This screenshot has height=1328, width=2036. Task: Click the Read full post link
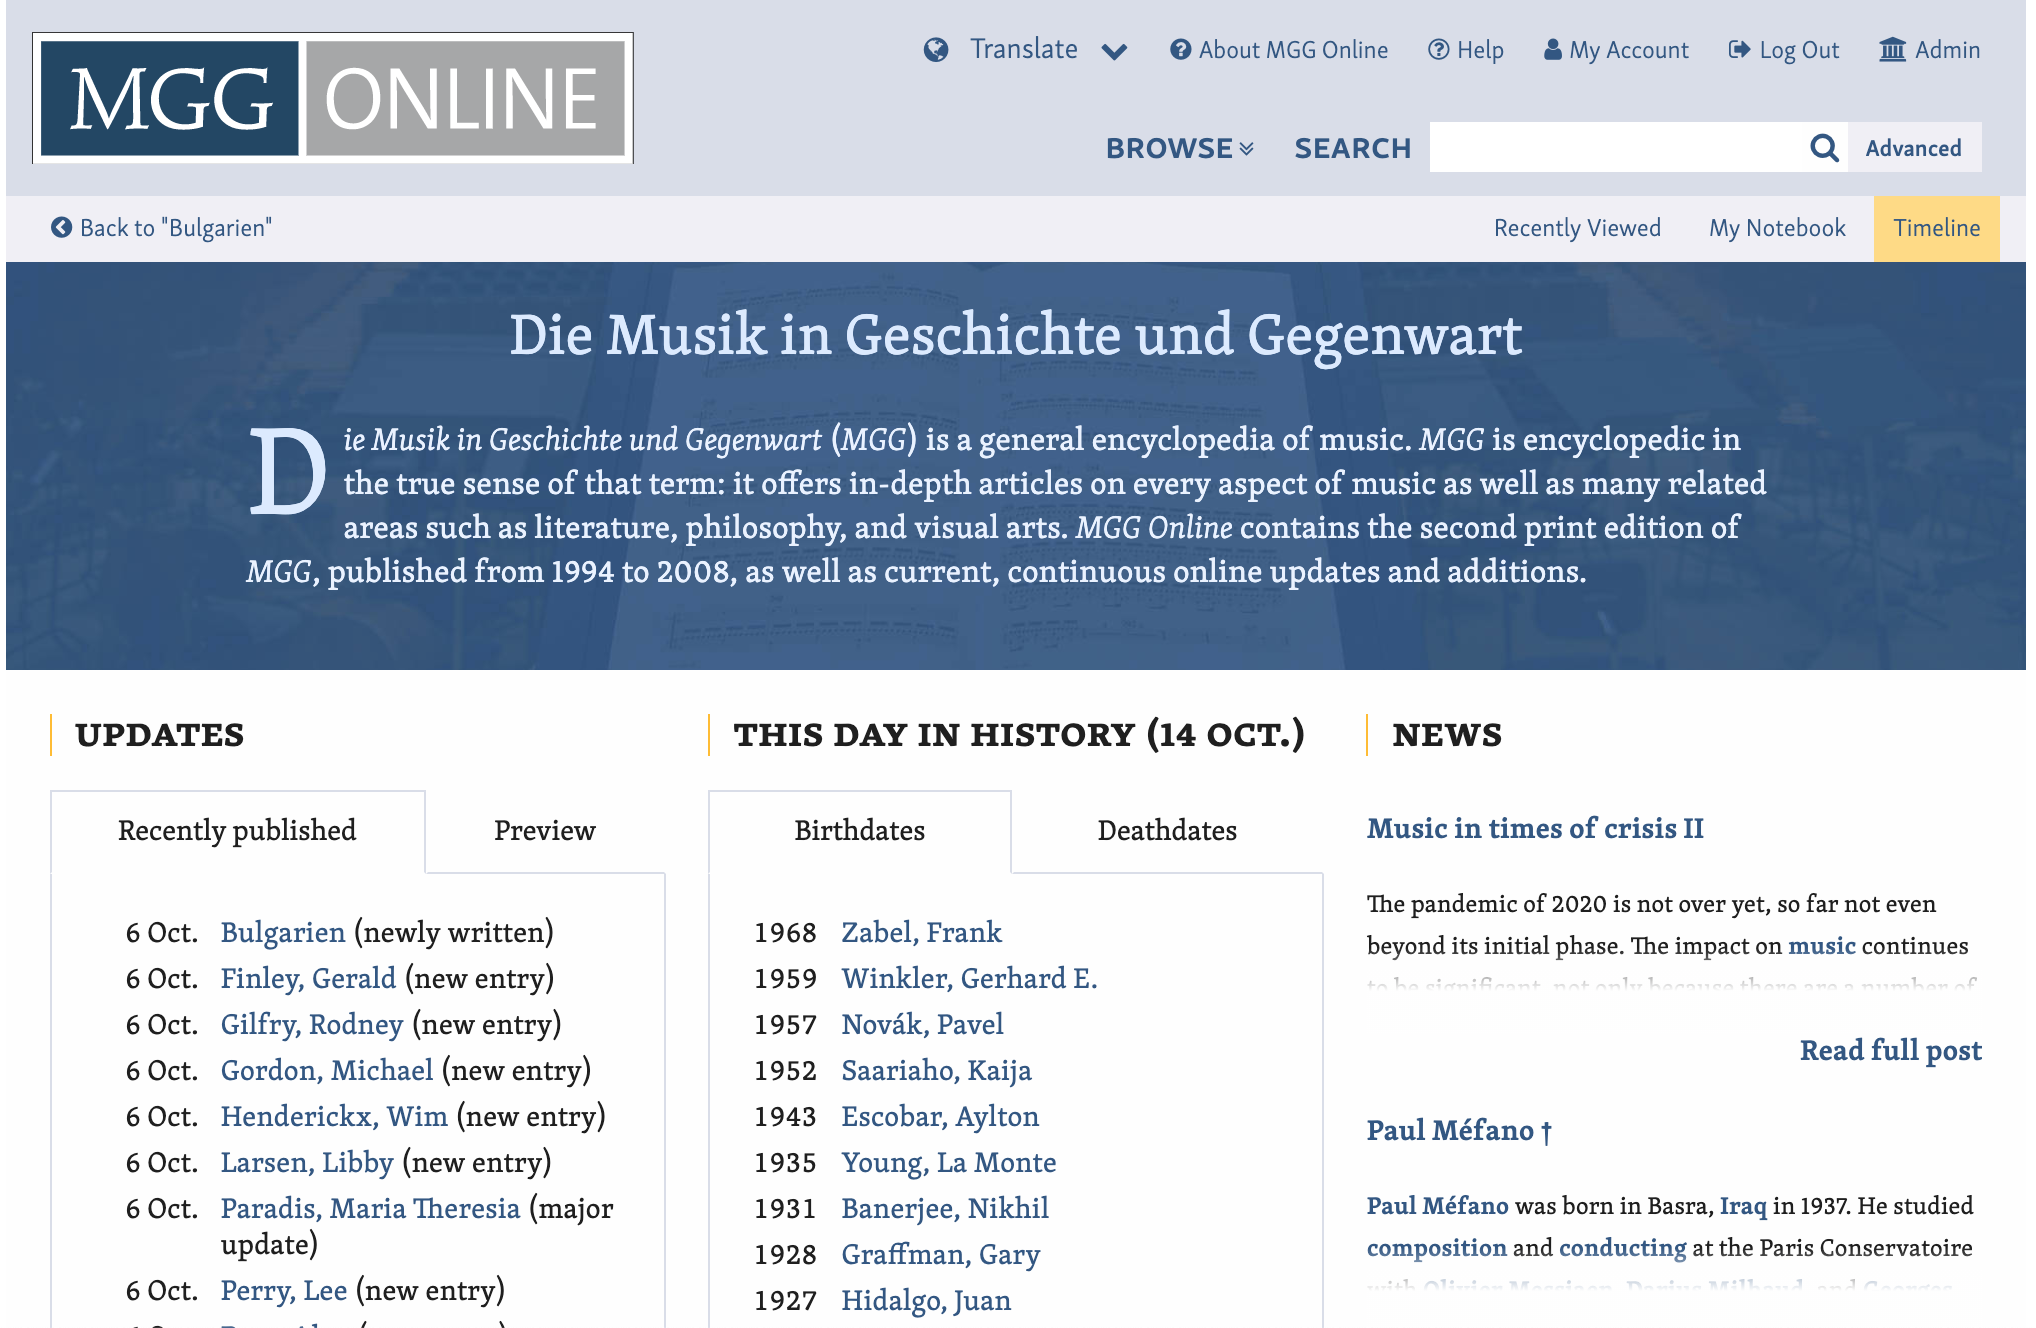(x=1891, y=1051)
